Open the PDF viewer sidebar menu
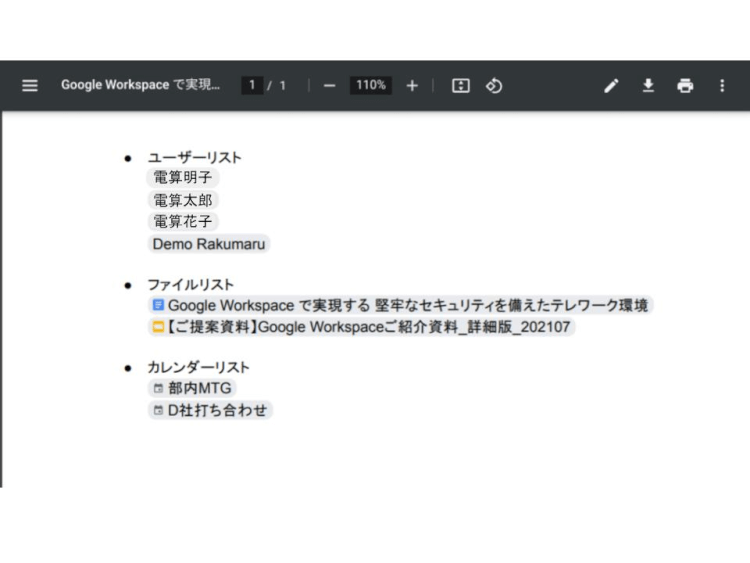 (30, 86)
